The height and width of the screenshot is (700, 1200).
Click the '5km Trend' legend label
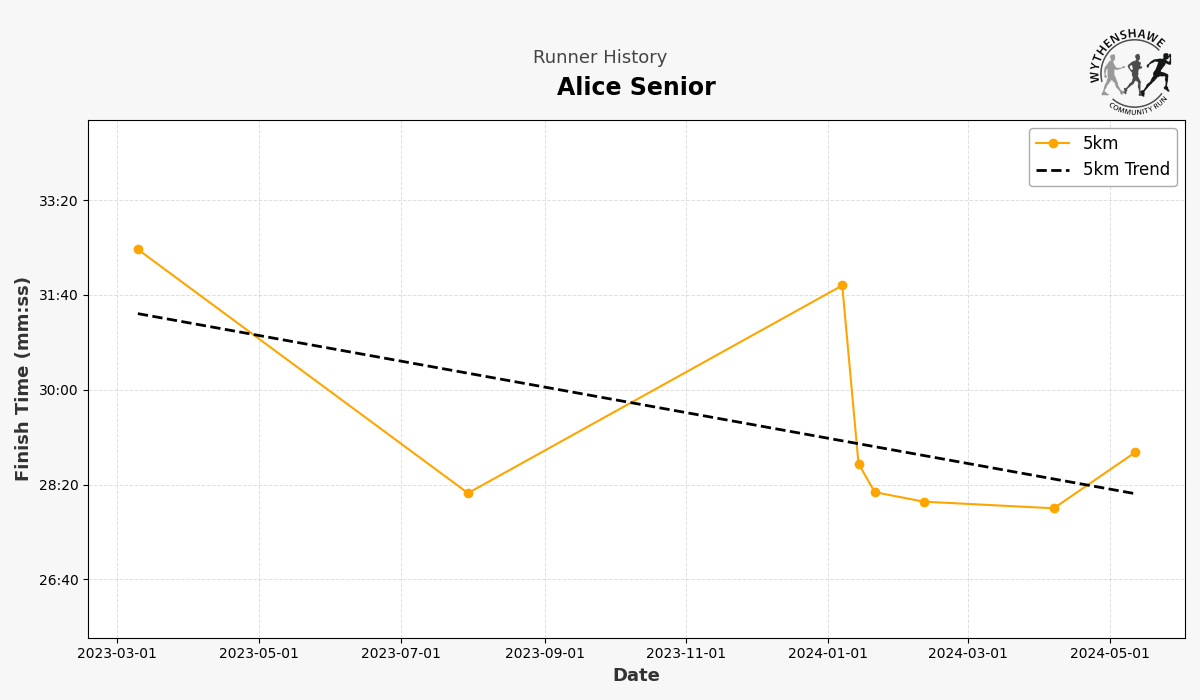(1126, 170)
